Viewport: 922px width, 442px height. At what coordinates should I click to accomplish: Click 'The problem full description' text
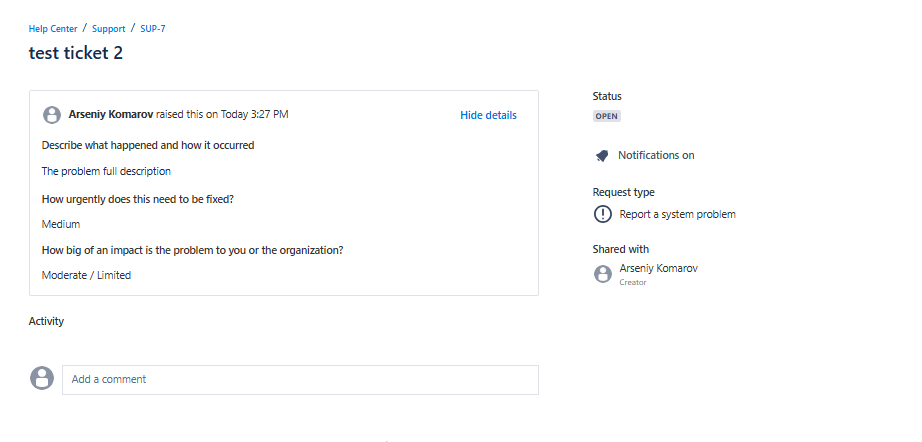(x=106, y=171)
